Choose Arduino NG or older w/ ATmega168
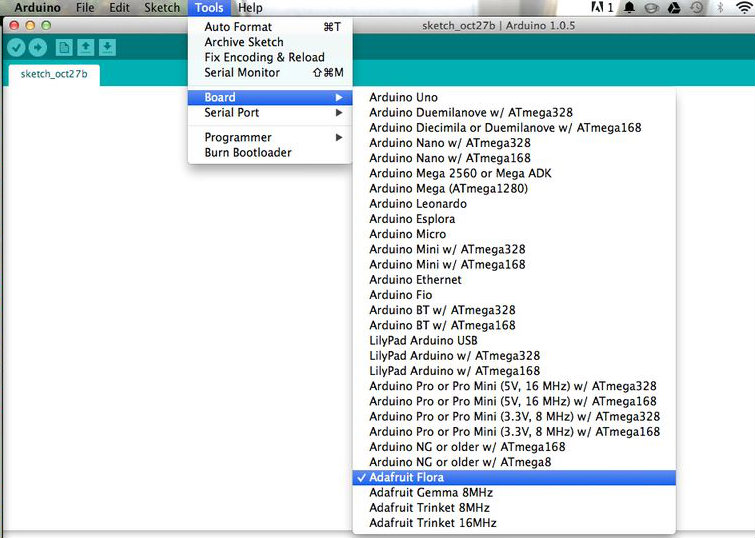Screen dimensions: 755x538 click(x=514, y=447)
